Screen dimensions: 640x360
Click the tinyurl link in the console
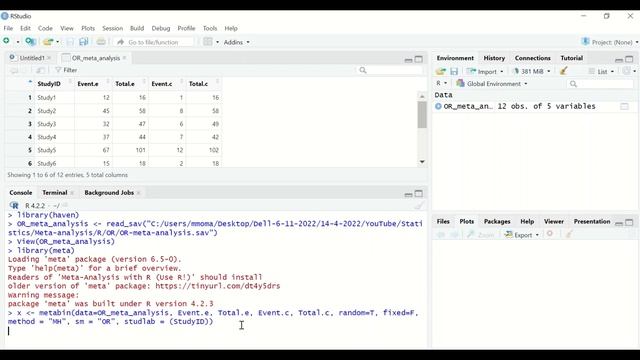coord(218,286)
